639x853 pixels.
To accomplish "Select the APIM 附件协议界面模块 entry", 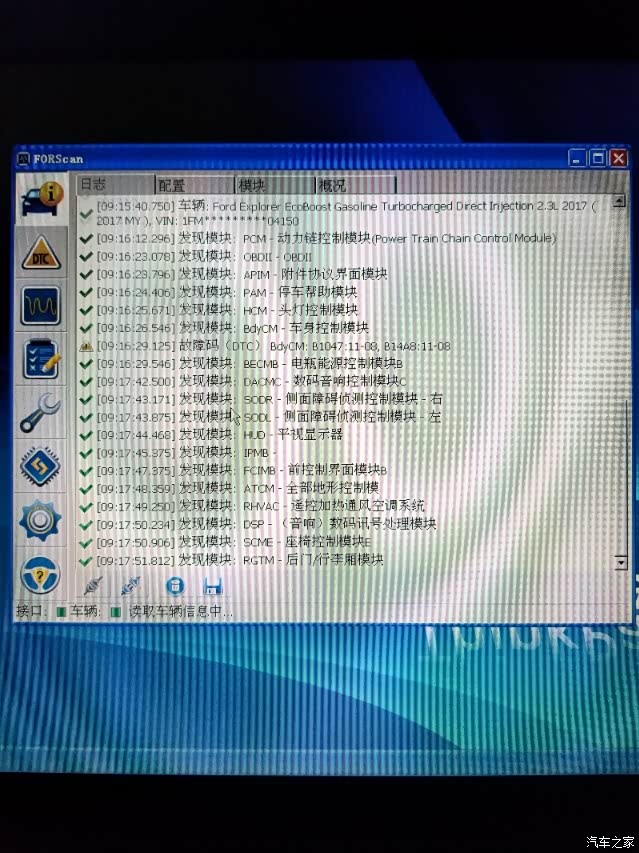I will coord(242,274).
